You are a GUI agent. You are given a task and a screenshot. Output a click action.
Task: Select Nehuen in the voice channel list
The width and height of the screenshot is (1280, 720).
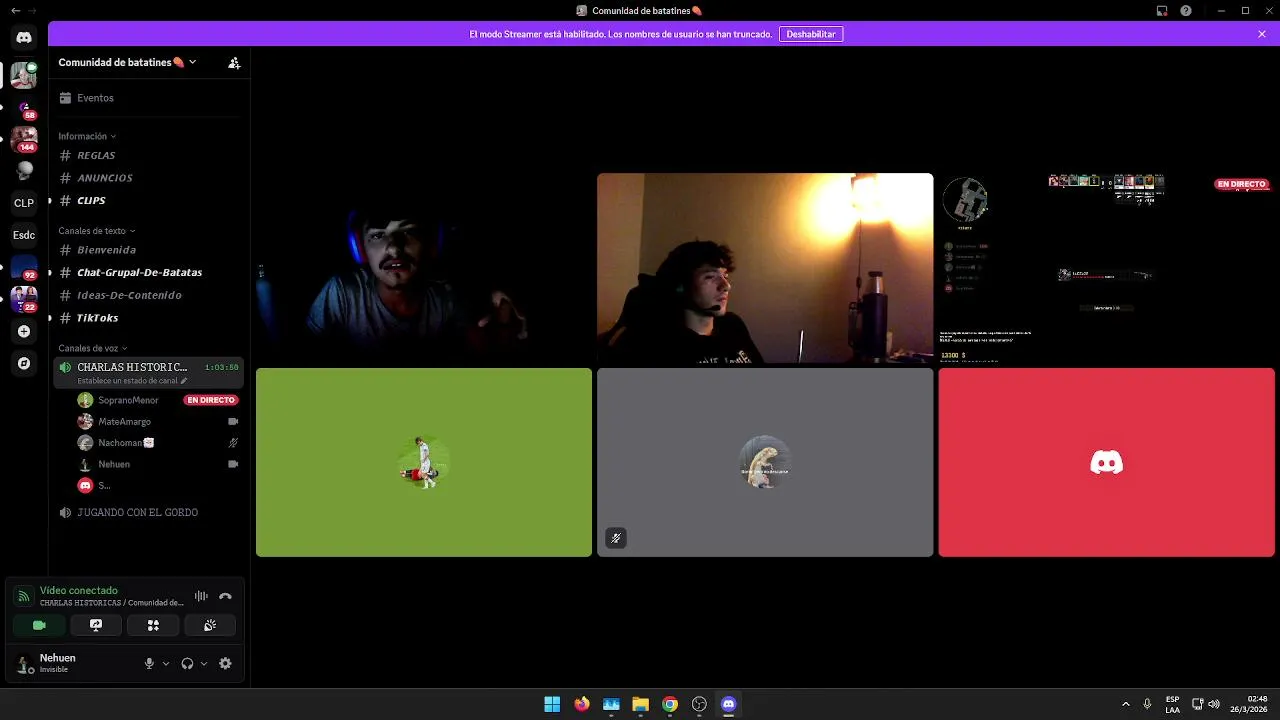click(158, 464)
